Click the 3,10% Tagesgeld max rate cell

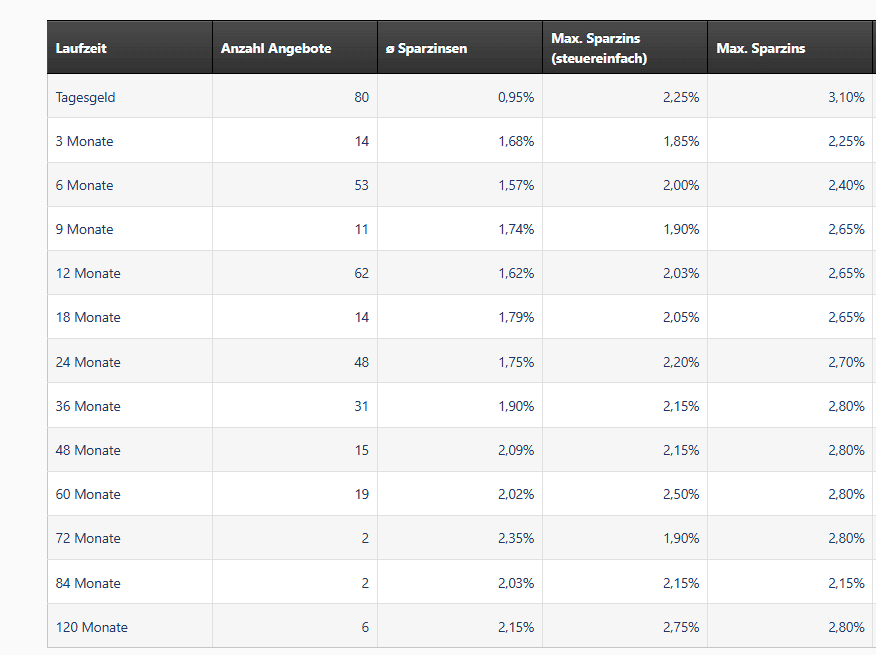click(846, 97)
